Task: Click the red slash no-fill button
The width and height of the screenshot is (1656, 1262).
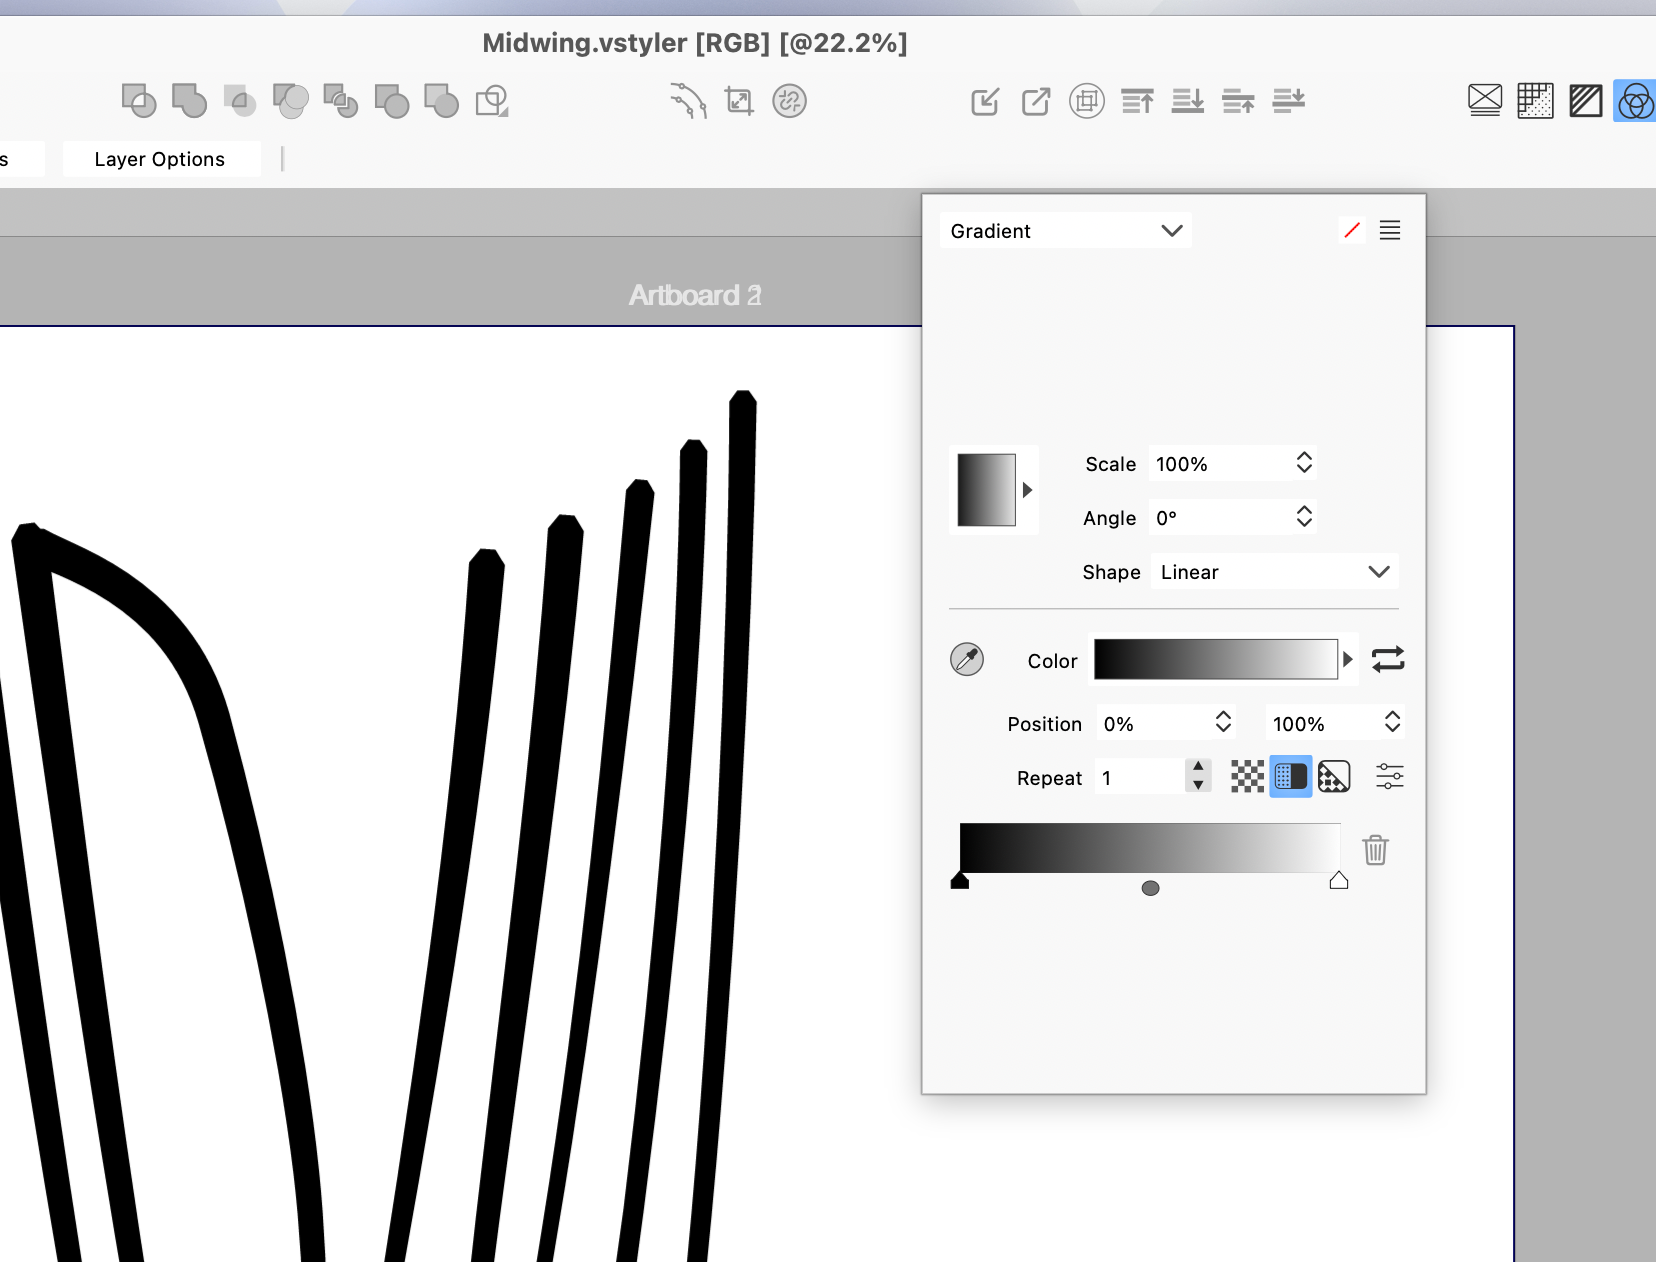Action: coord(1352,231)
